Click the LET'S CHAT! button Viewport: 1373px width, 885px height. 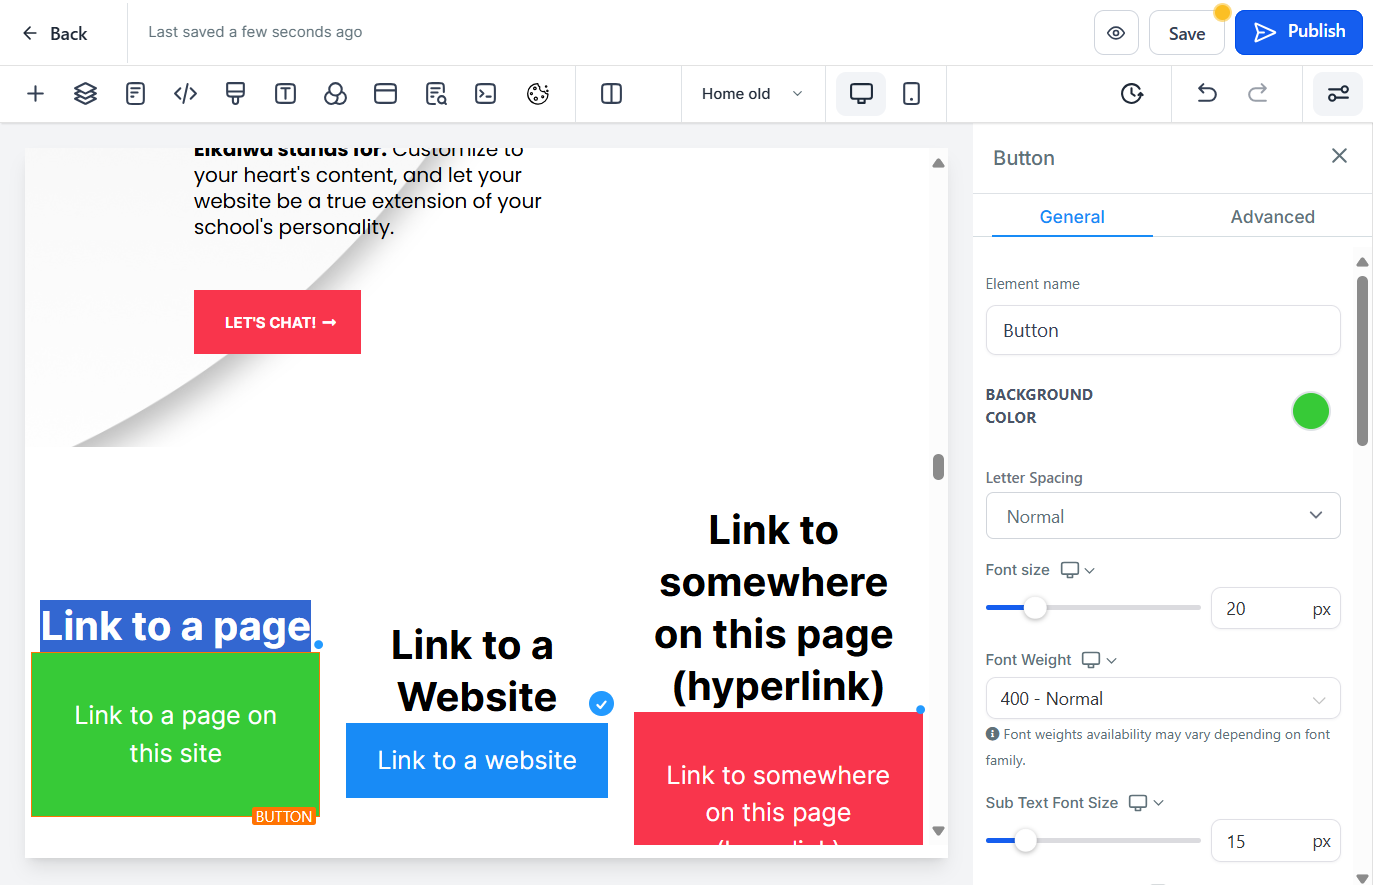pos(277,322)
